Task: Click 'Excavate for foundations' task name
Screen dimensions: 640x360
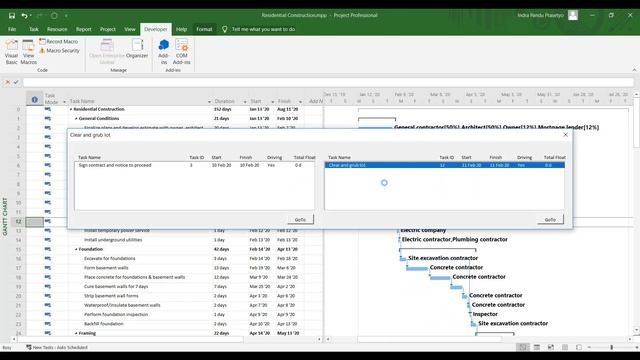Action: point(109,259)
